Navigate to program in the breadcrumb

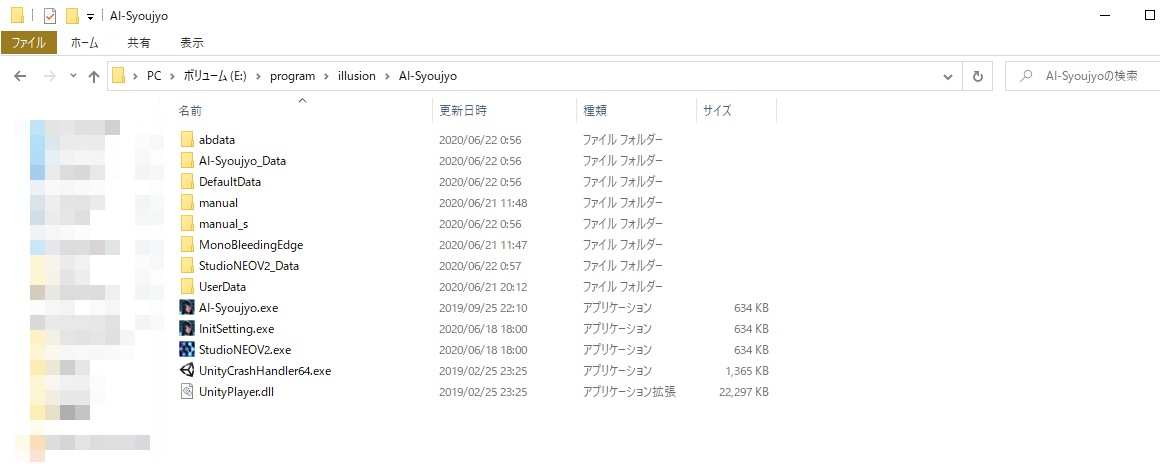[x=291, y=75]
